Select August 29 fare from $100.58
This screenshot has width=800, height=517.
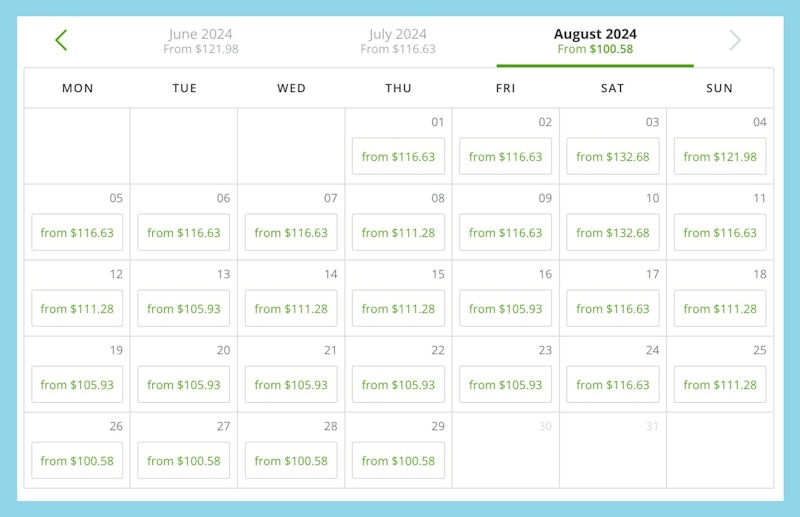398,461
